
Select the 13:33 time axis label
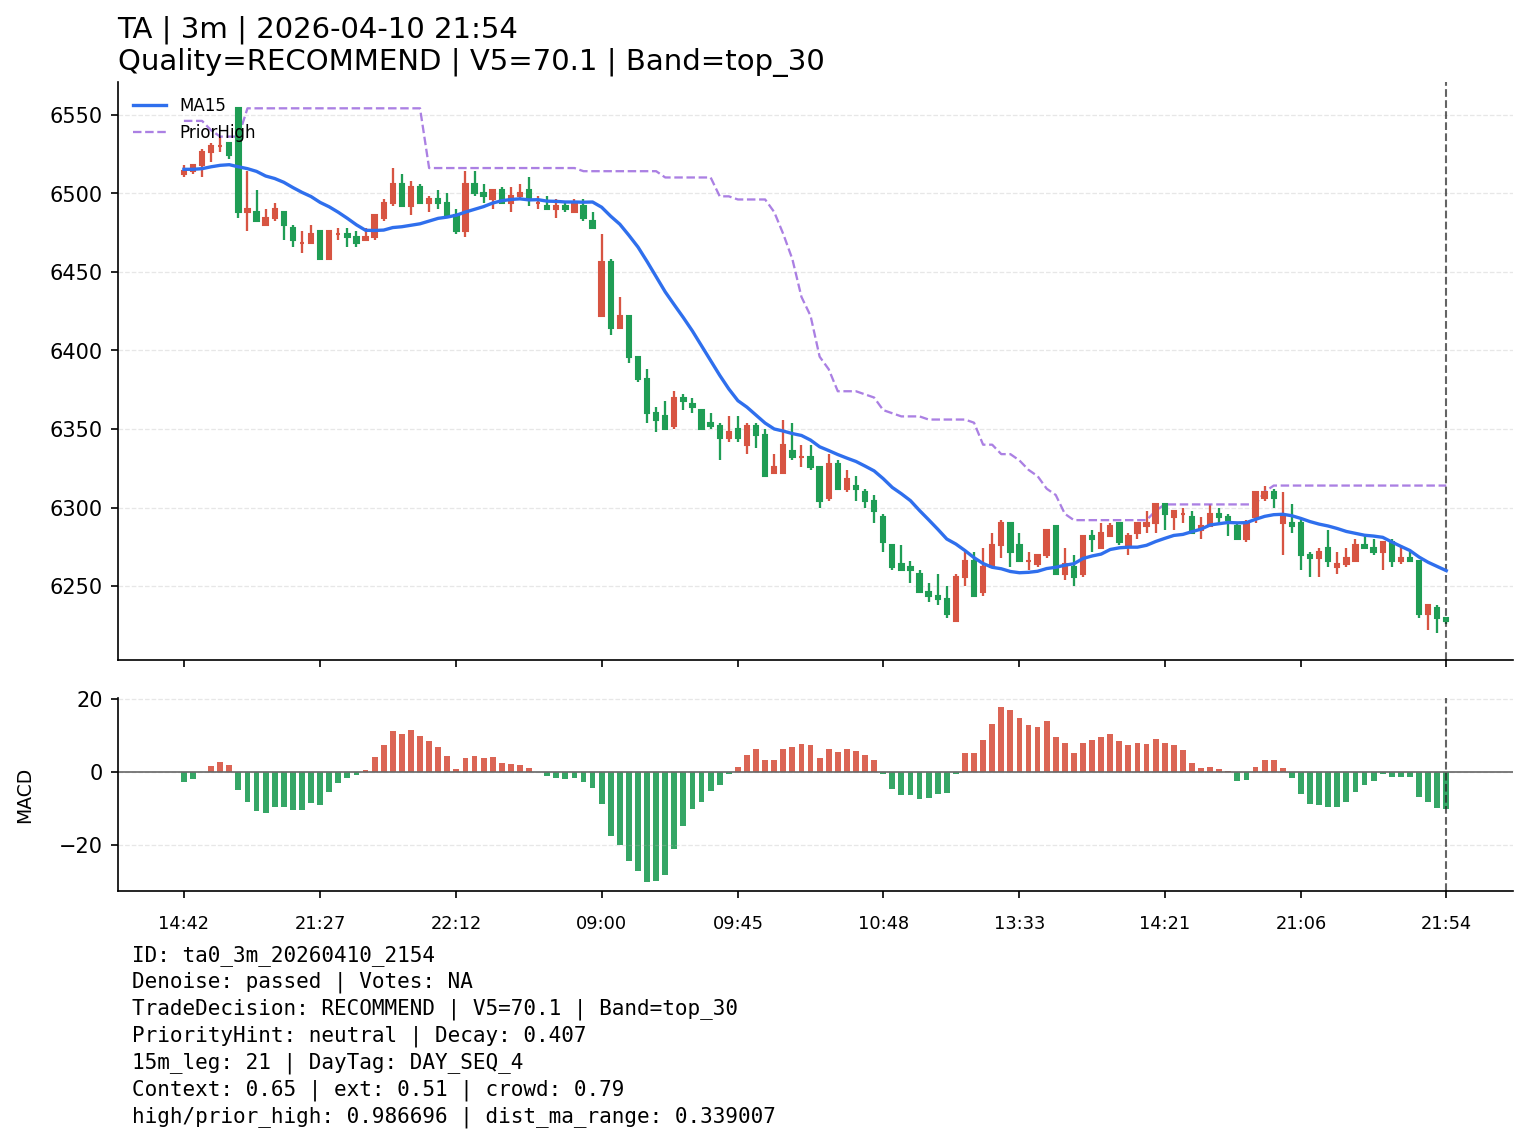(x=1019, y=923)
